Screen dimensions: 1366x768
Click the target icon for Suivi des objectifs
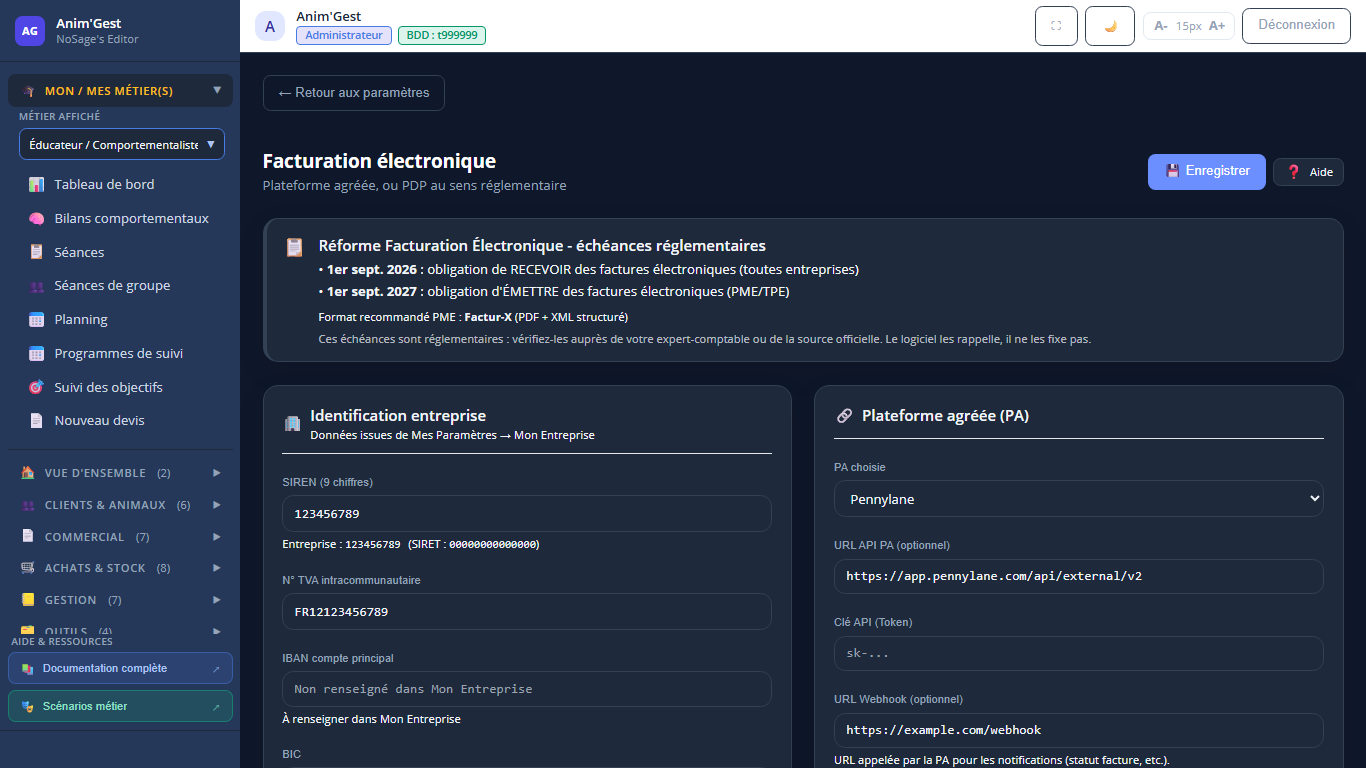(36, 387)
